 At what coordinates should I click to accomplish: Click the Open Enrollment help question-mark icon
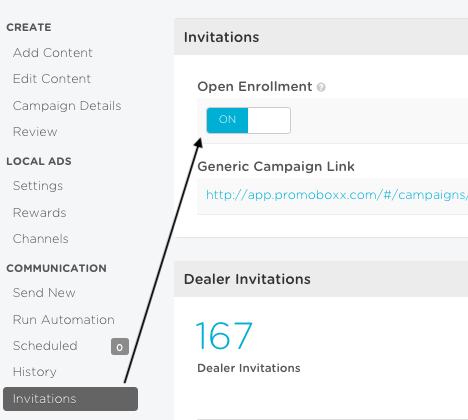[321, 87]
